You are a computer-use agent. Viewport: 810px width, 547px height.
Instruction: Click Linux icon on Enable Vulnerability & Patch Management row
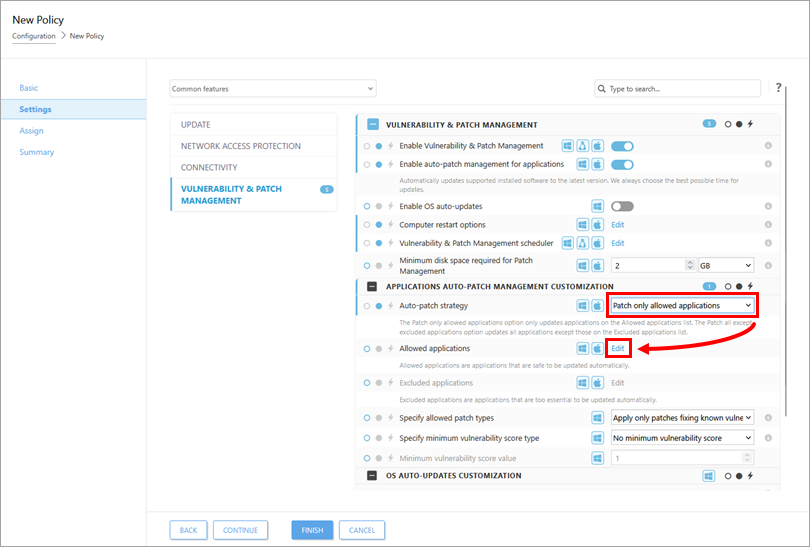click(x=582, y=146)
